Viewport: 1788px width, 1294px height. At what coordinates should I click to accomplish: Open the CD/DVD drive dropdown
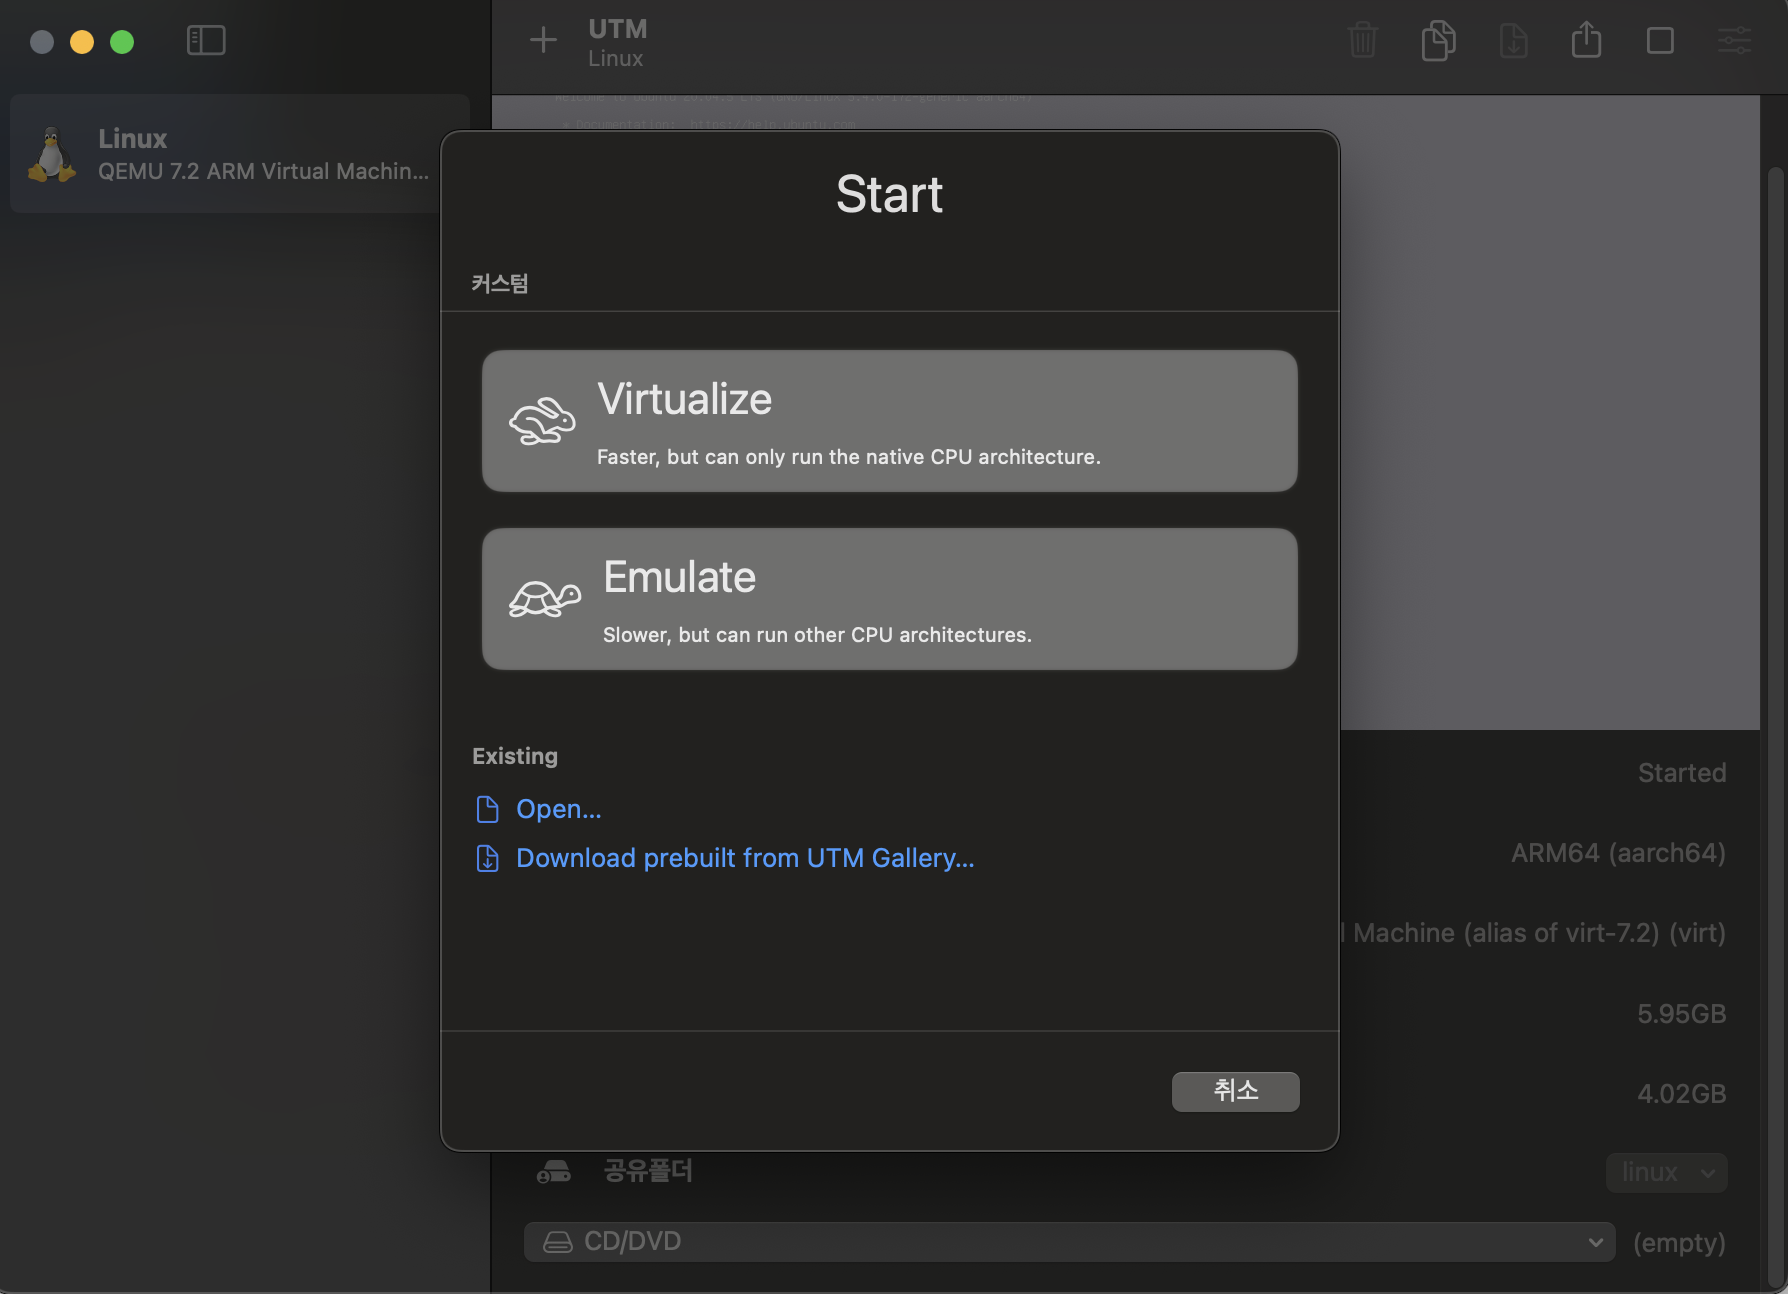coord(1069,1242)
